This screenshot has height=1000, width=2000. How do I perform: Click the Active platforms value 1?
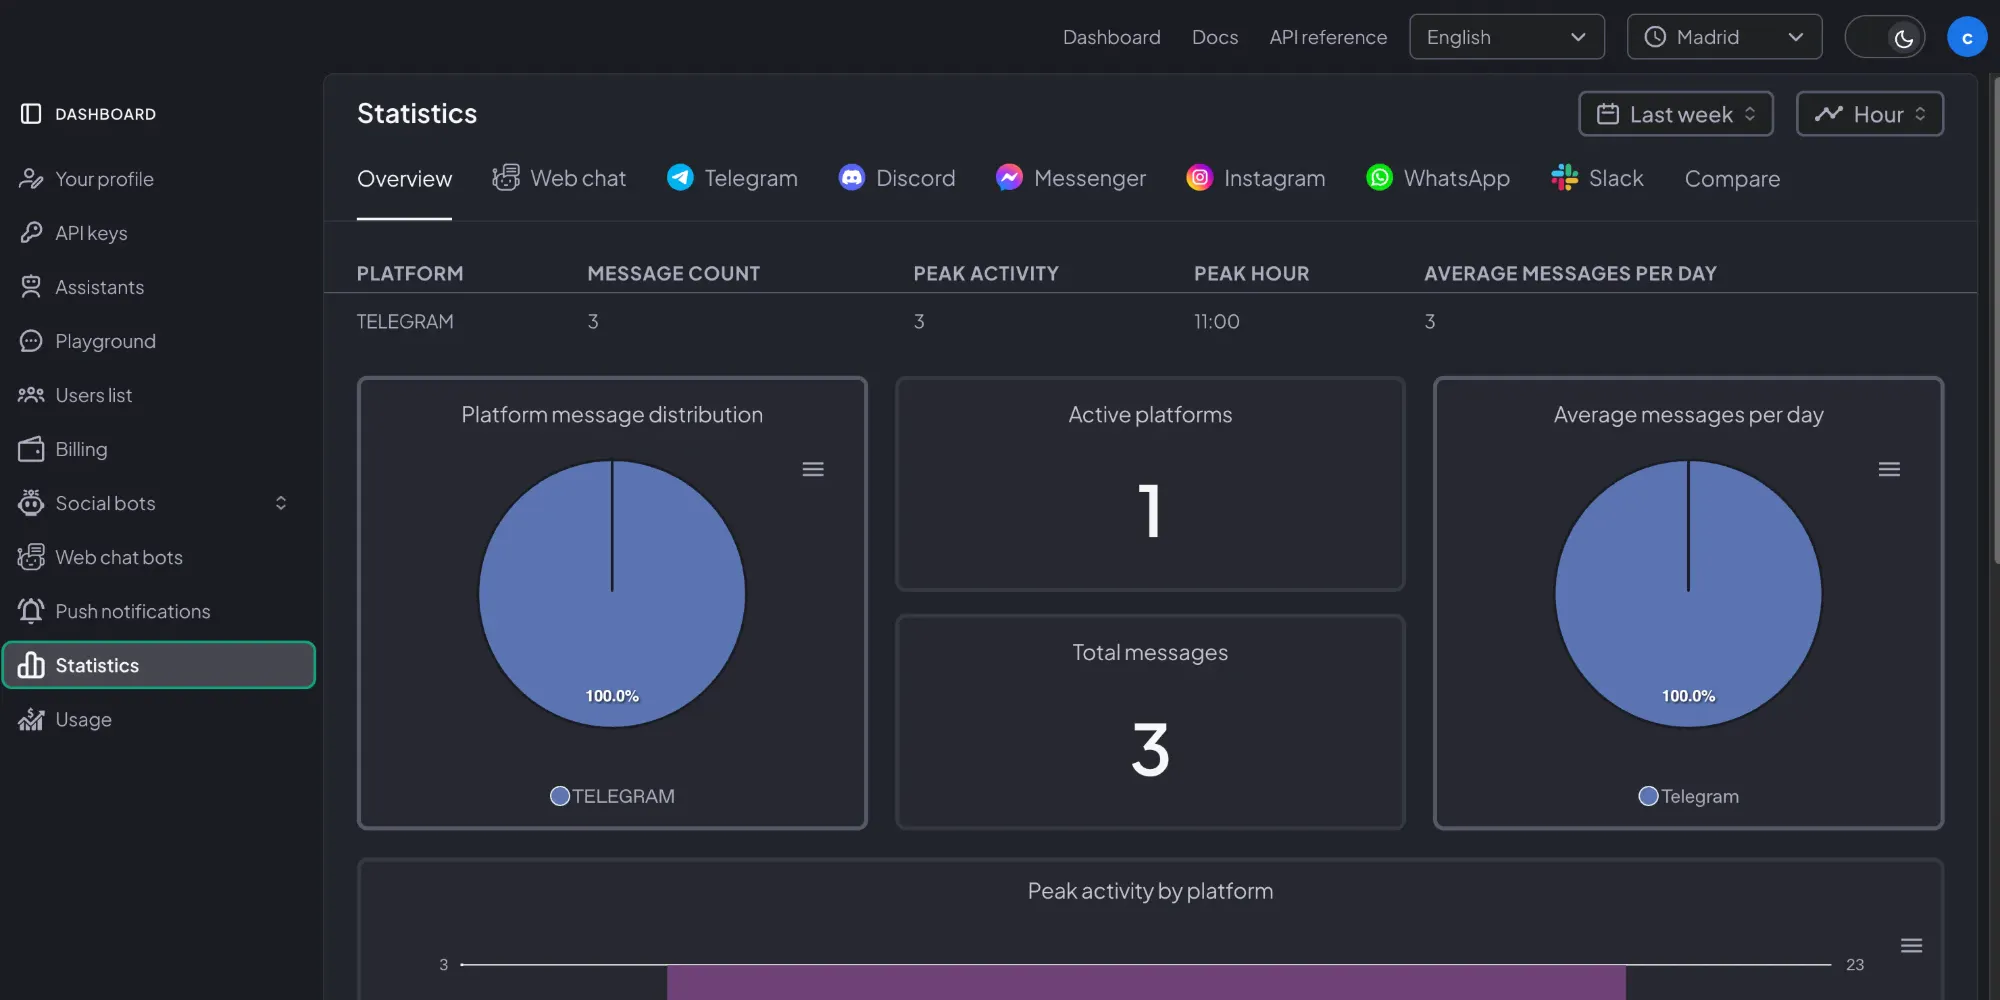pyautogui.click(x=1150, y=511)
